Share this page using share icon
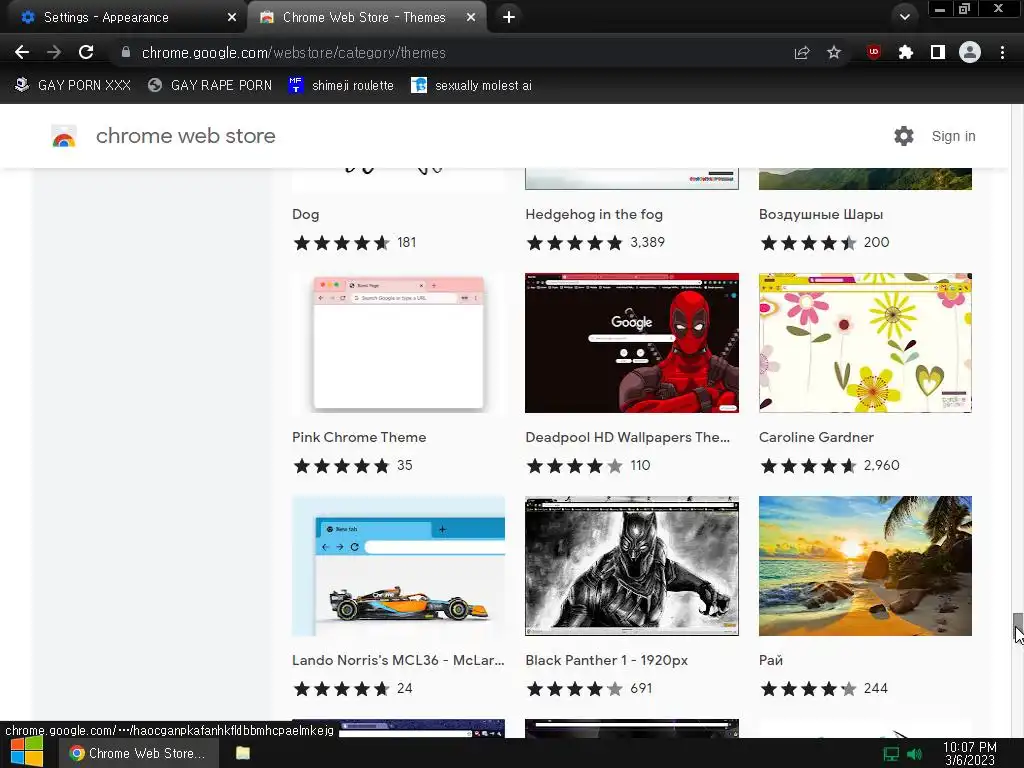This screenshot has height=768, width=1024. pos(802,53)
